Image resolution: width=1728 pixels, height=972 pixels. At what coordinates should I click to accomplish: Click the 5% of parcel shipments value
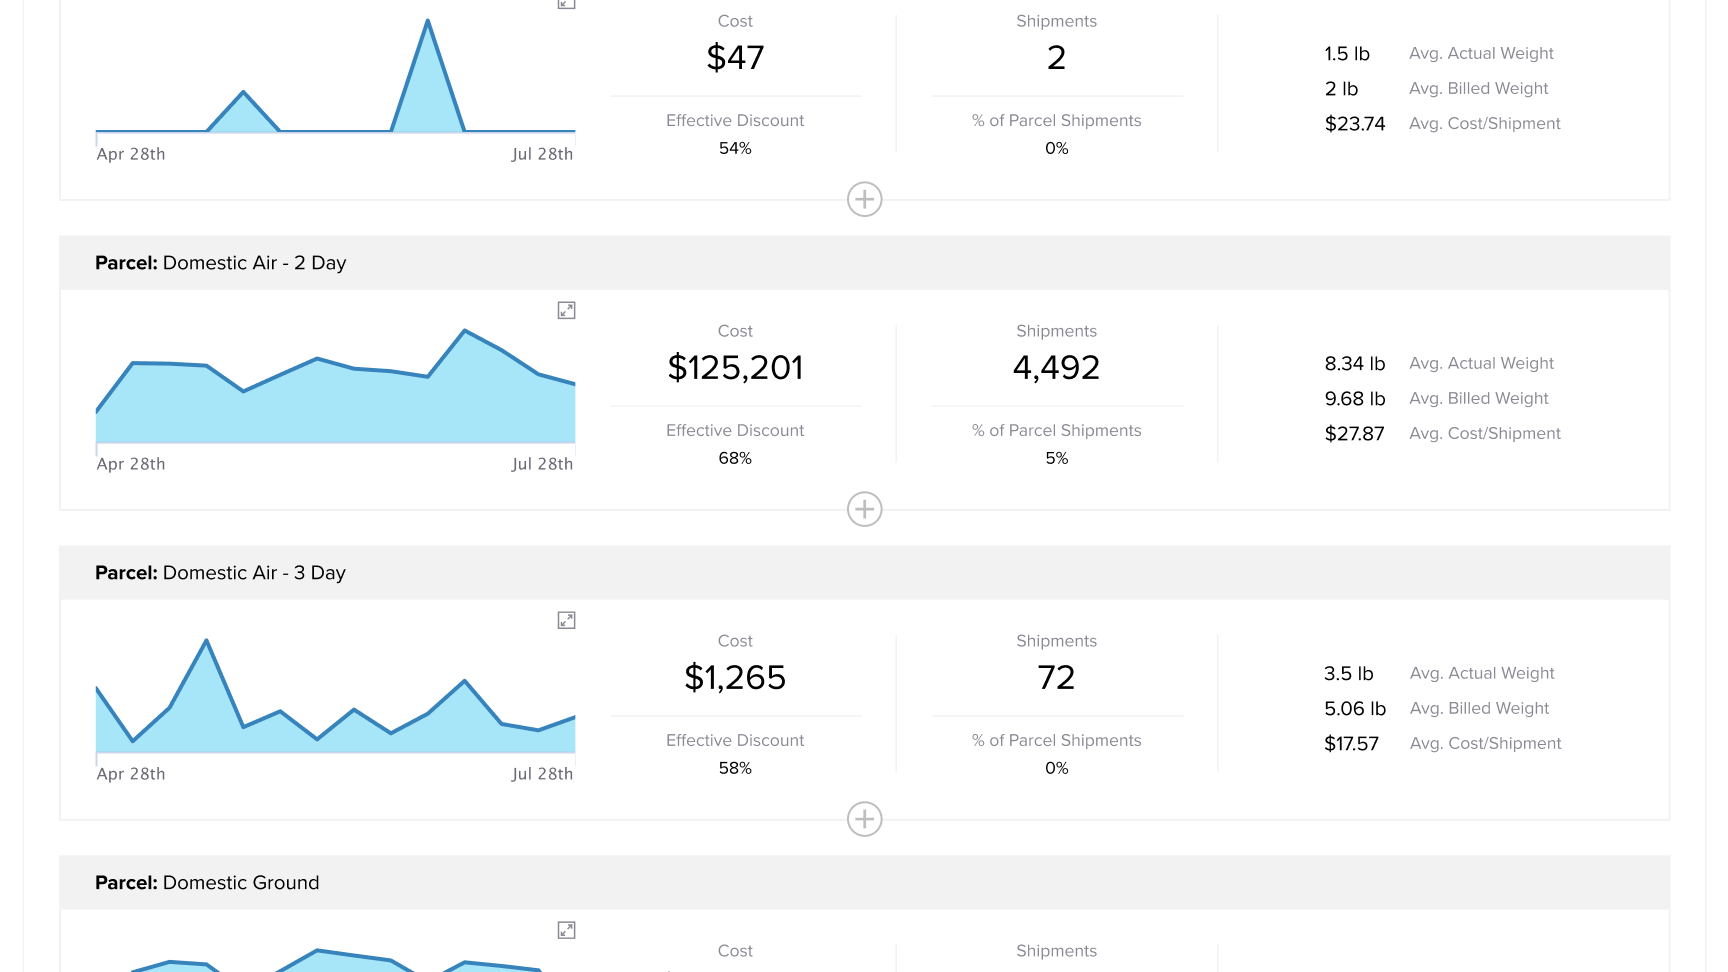pyautogui.click(x=1057, y=458)
